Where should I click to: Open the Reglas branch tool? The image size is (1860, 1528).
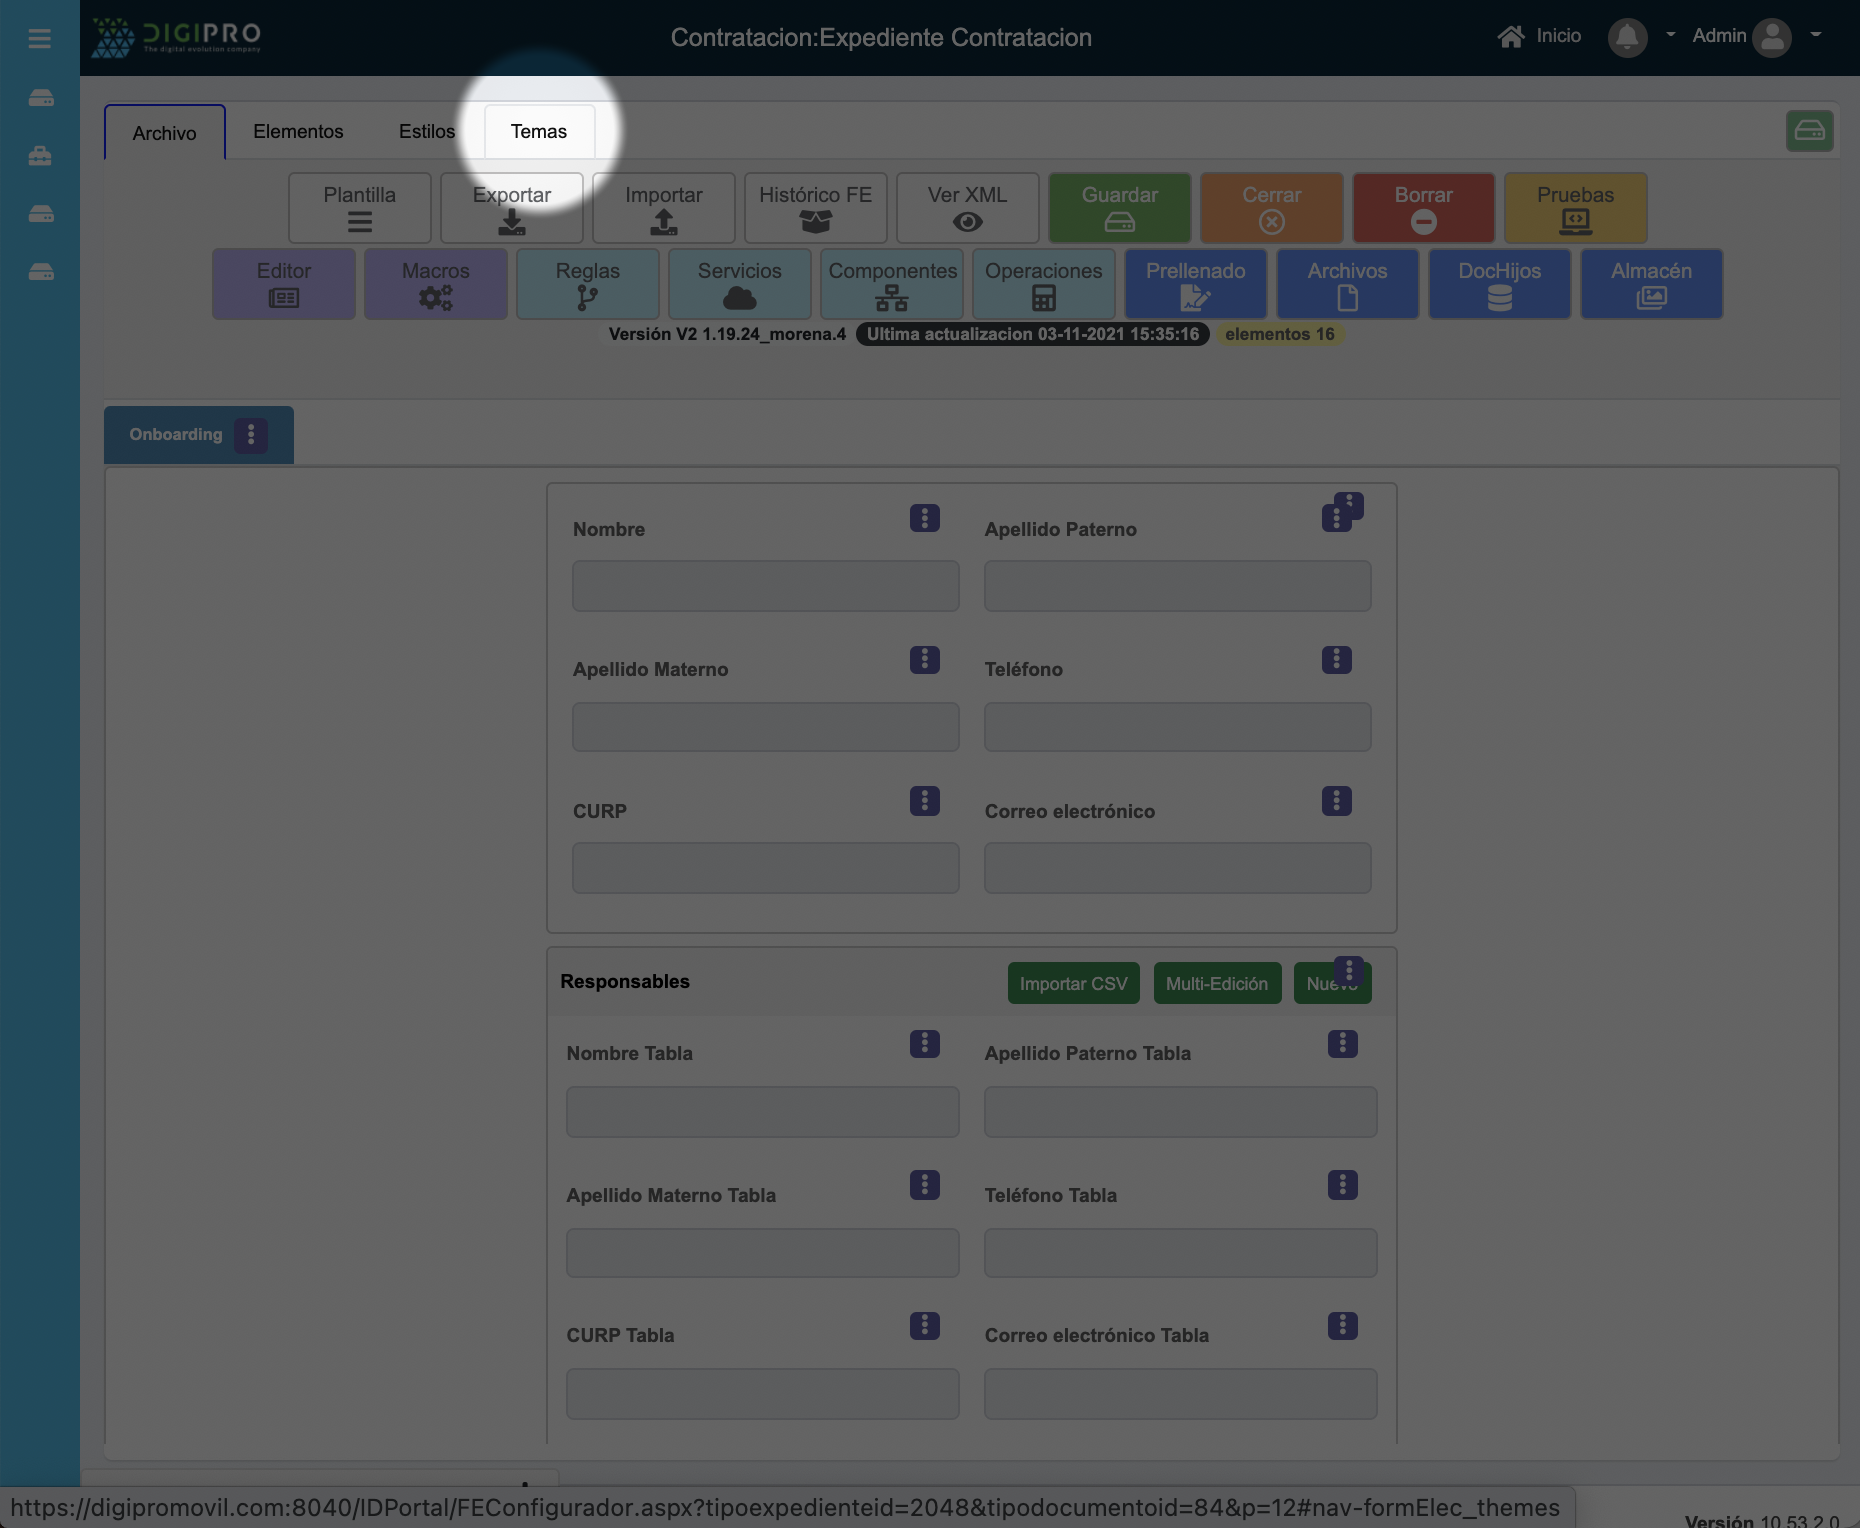587,284
